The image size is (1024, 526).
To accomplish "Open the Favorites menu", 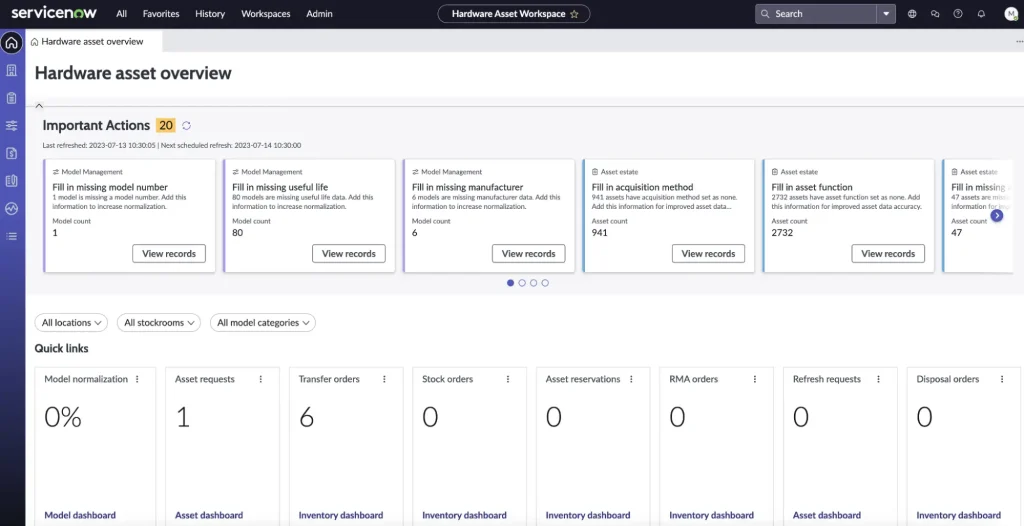I will pyautogui.click(x=161, y=14).
